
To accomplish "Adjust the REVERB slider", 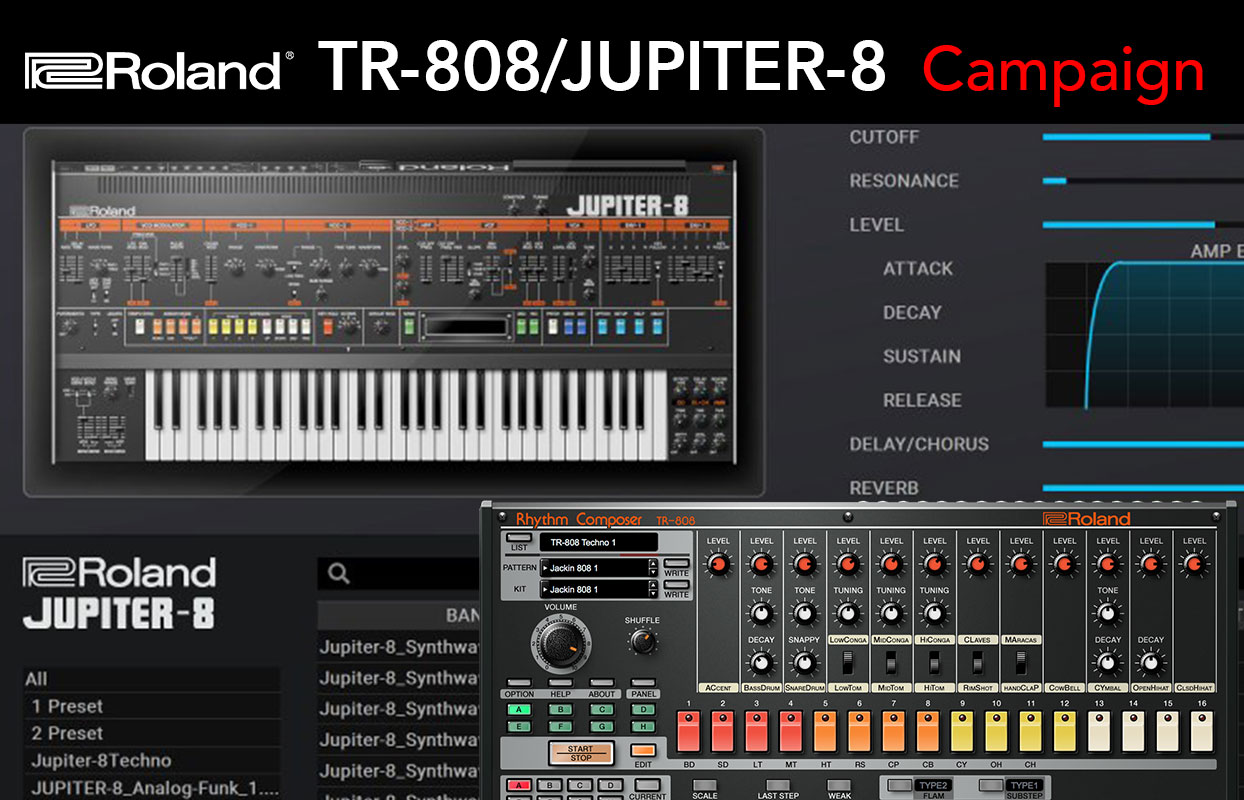I will coord(1143,488).
